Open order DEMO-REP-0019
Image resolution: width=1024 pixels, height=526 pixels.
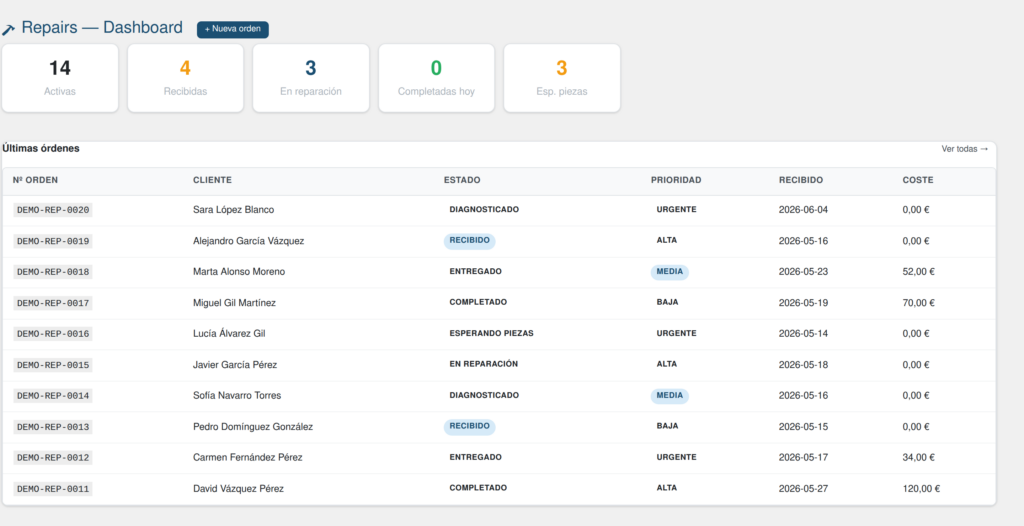pos(53,241)
